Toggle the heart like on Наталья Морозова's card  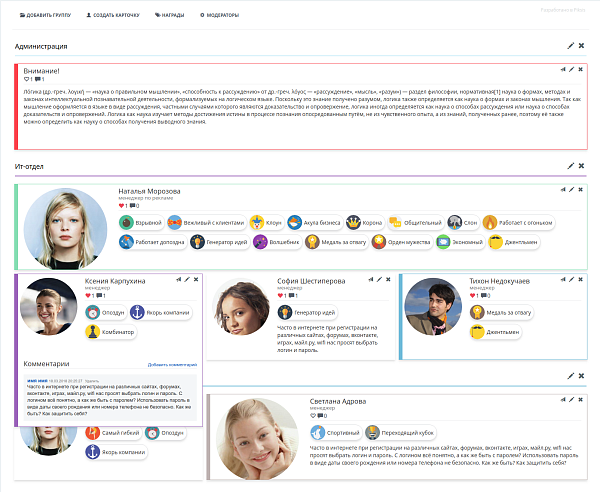[121, 206]
